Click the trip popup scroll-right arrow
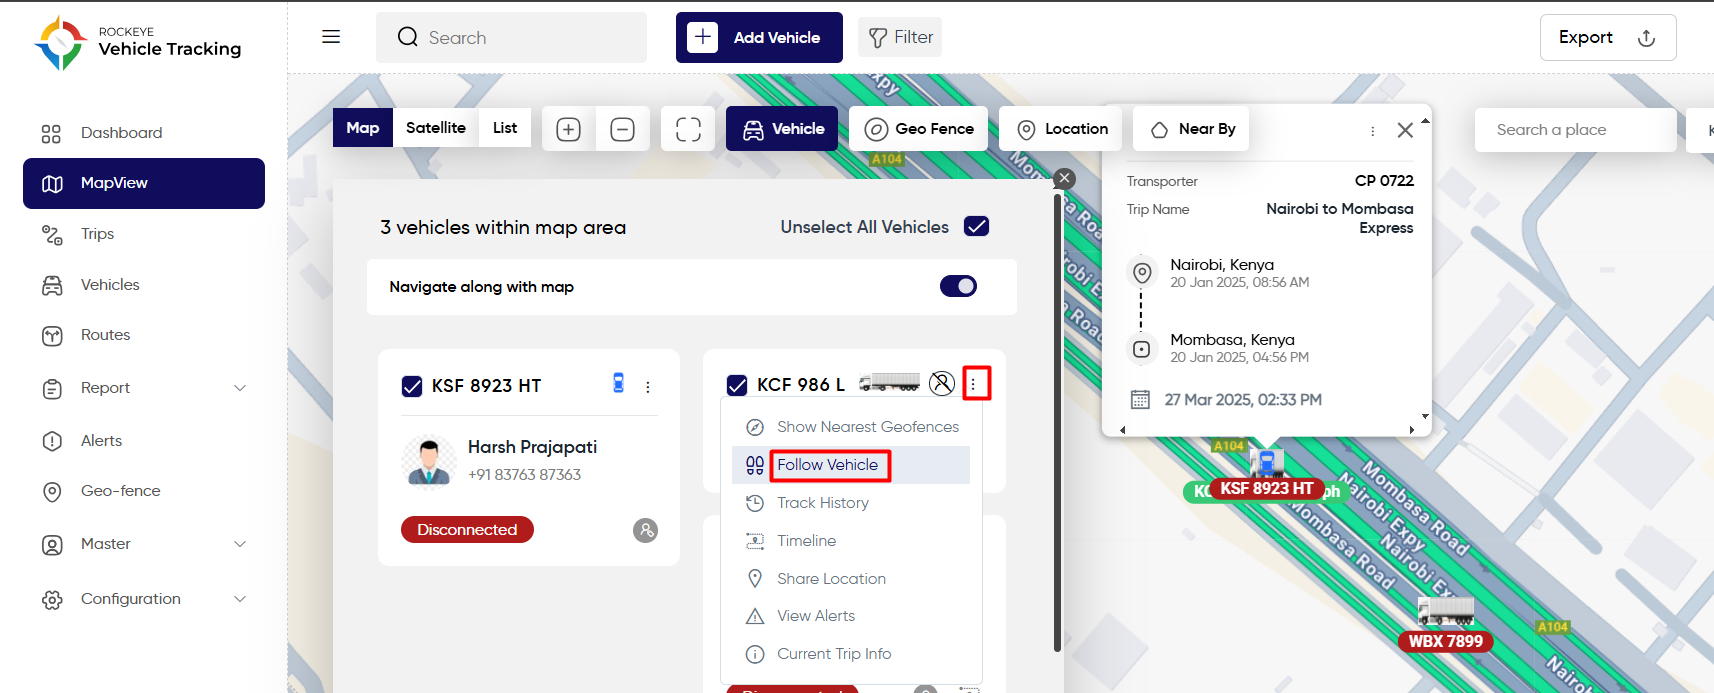This screenshot has width=1714, height=693. (1411, 430)
